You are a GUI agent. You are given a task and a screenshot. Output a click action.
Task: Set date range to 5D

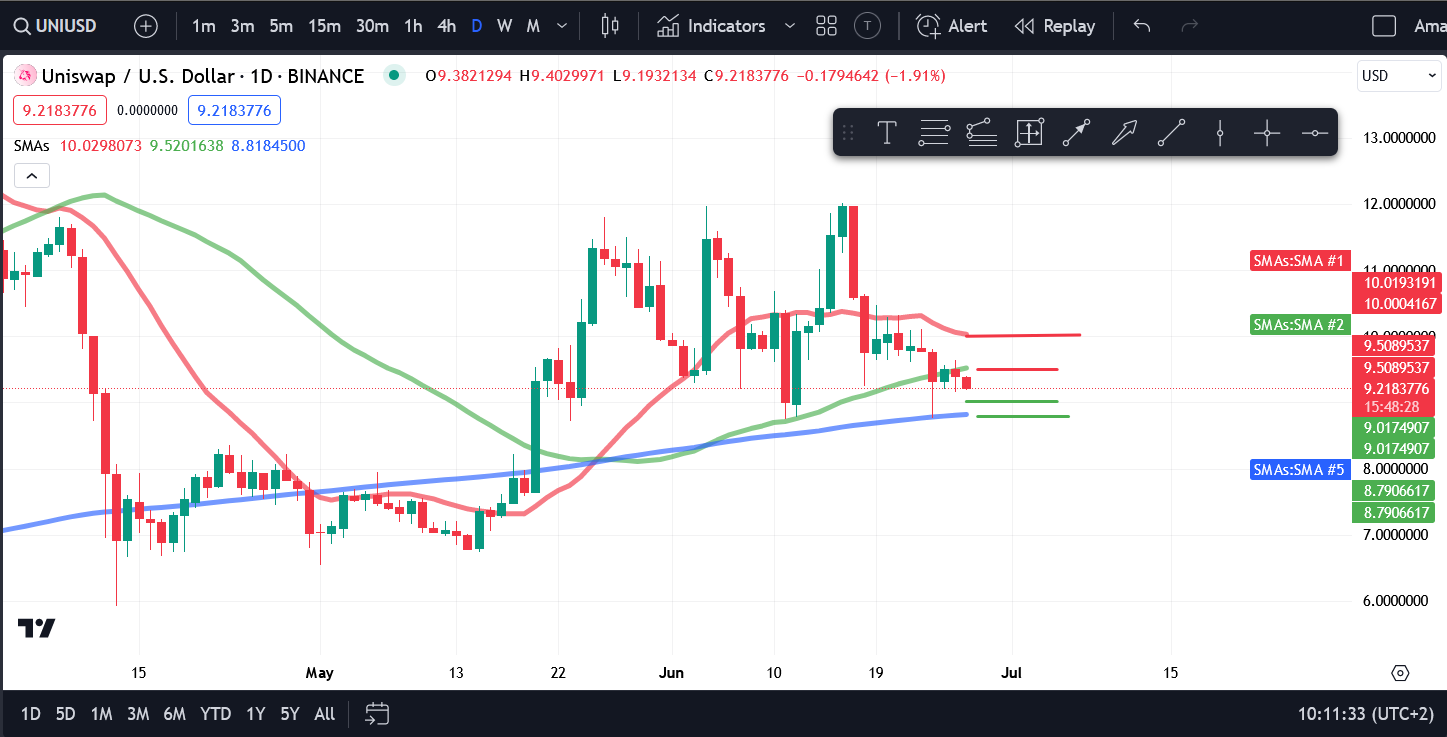[x=65, y=714]
